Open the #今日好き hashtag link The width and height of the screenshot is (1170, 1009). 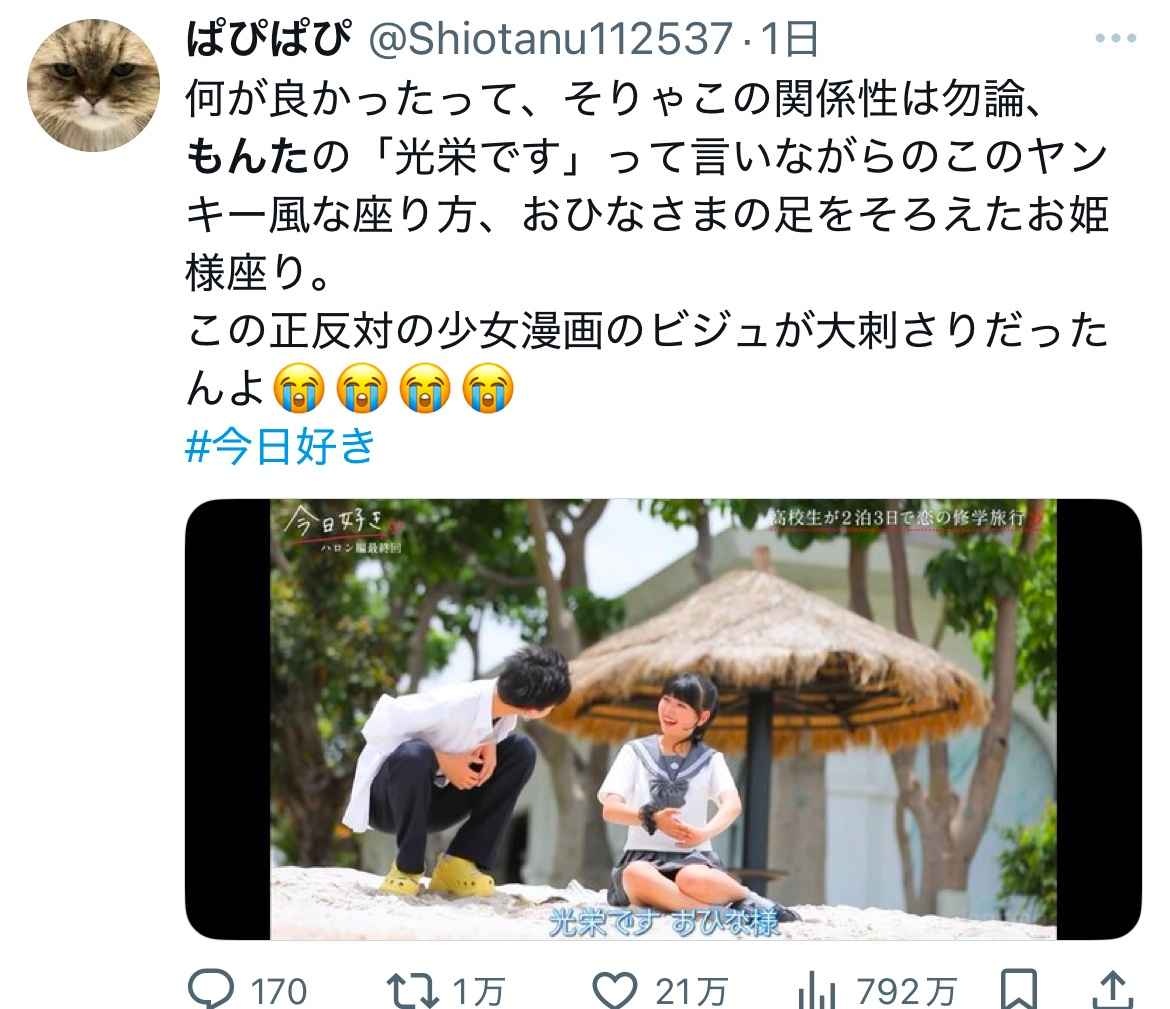[x=280, y=446]
